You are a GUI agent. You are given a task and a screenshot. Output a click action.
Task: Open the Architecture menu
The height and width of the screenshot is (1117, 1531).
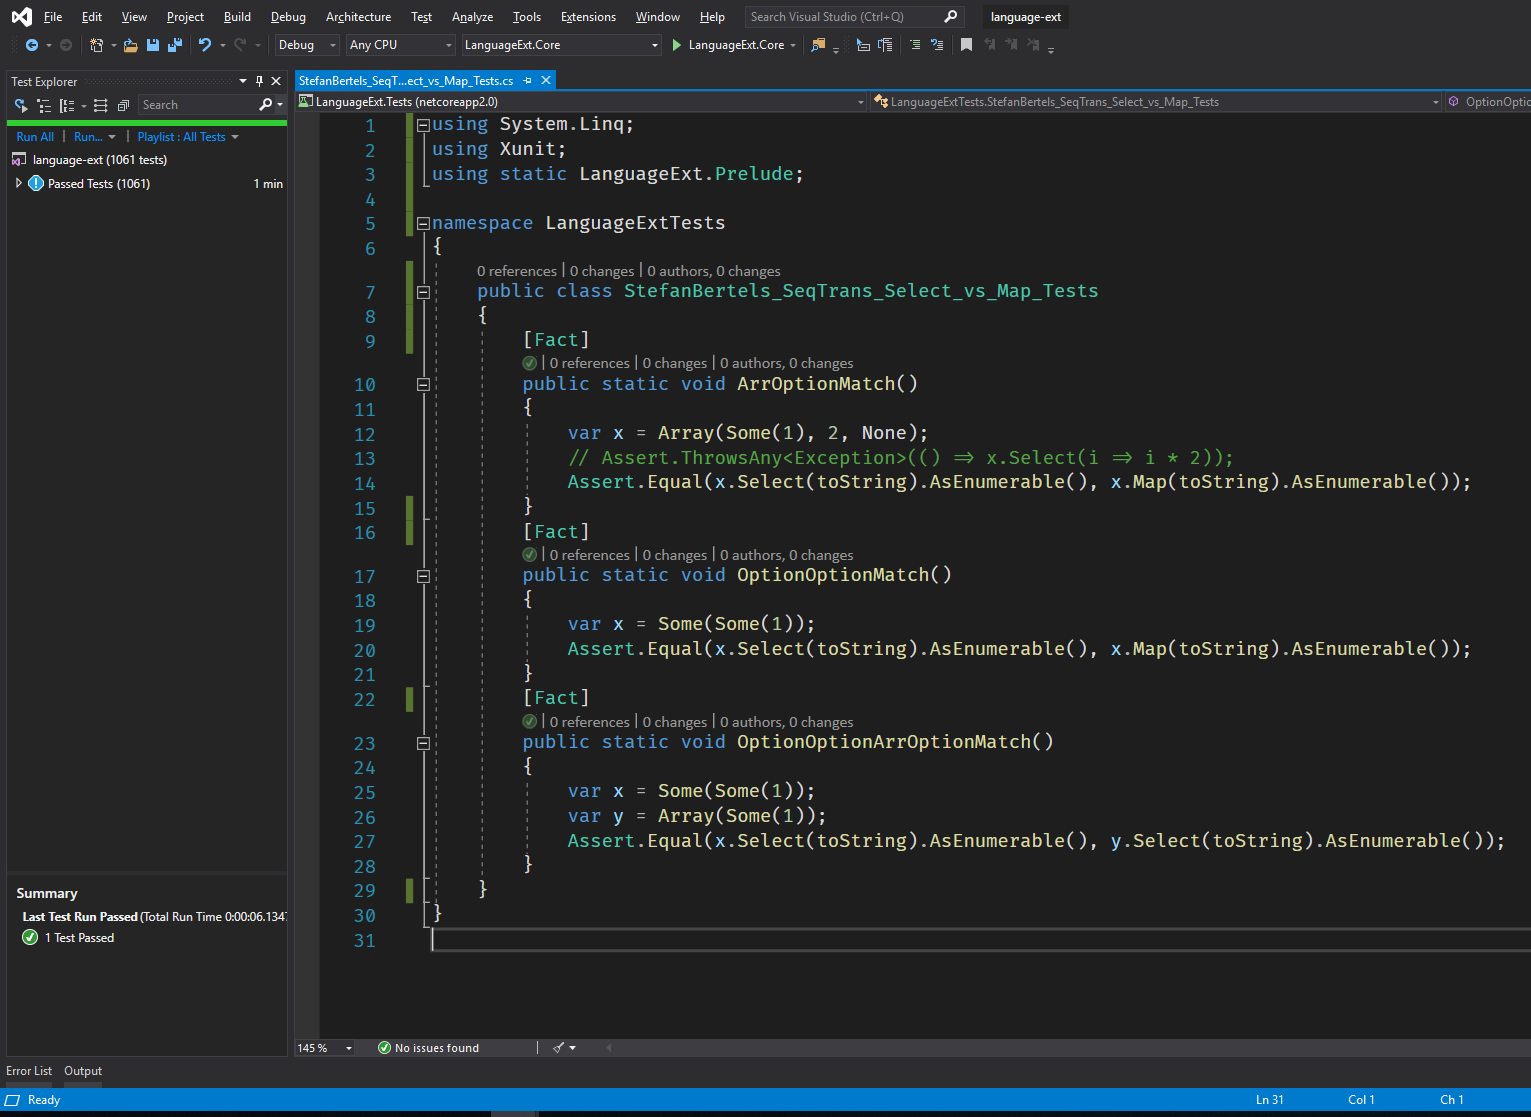(x=358, y=16)
